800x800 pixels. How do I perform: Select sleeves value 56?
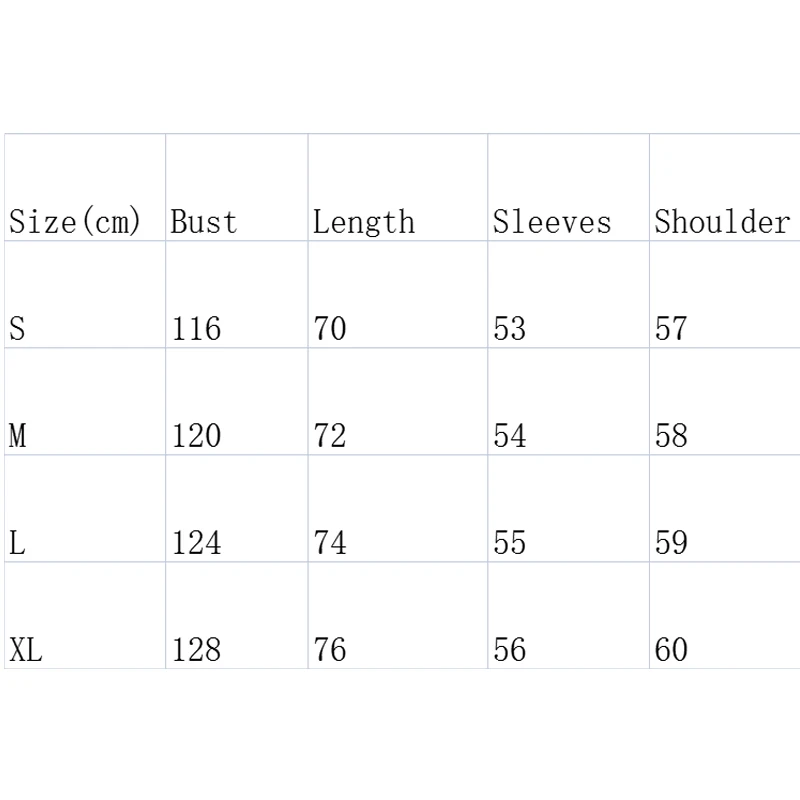(509, 649)
